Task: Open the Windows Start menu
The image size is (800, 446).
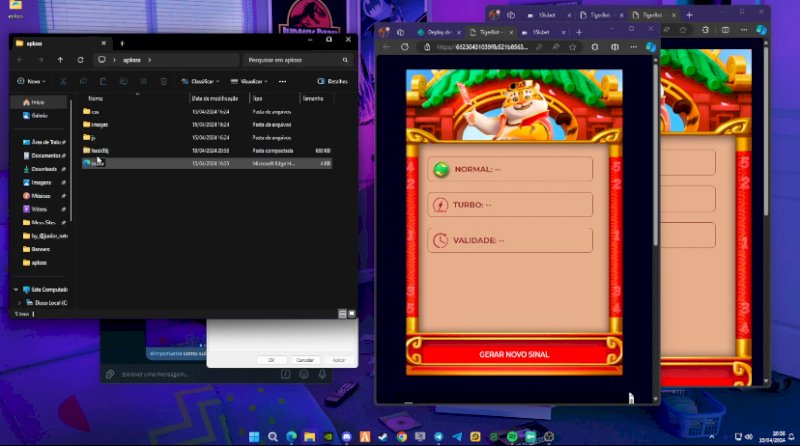Action: (253, 437)
